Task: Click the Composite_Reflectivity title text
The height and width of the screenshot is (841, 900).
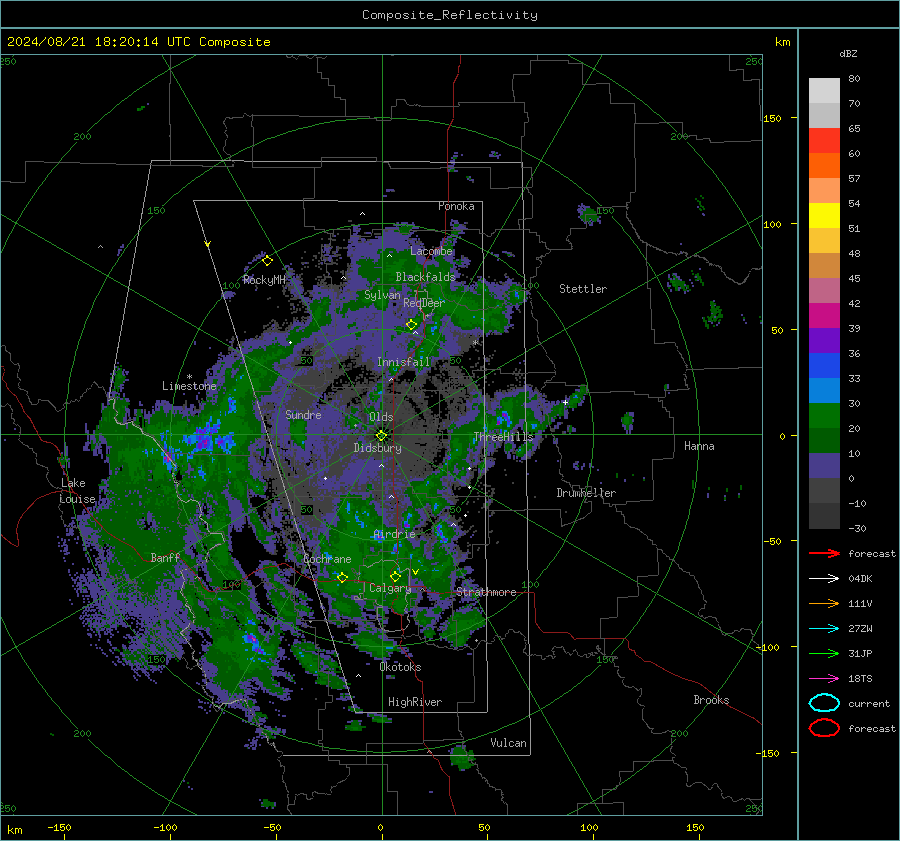Action: 450,15
